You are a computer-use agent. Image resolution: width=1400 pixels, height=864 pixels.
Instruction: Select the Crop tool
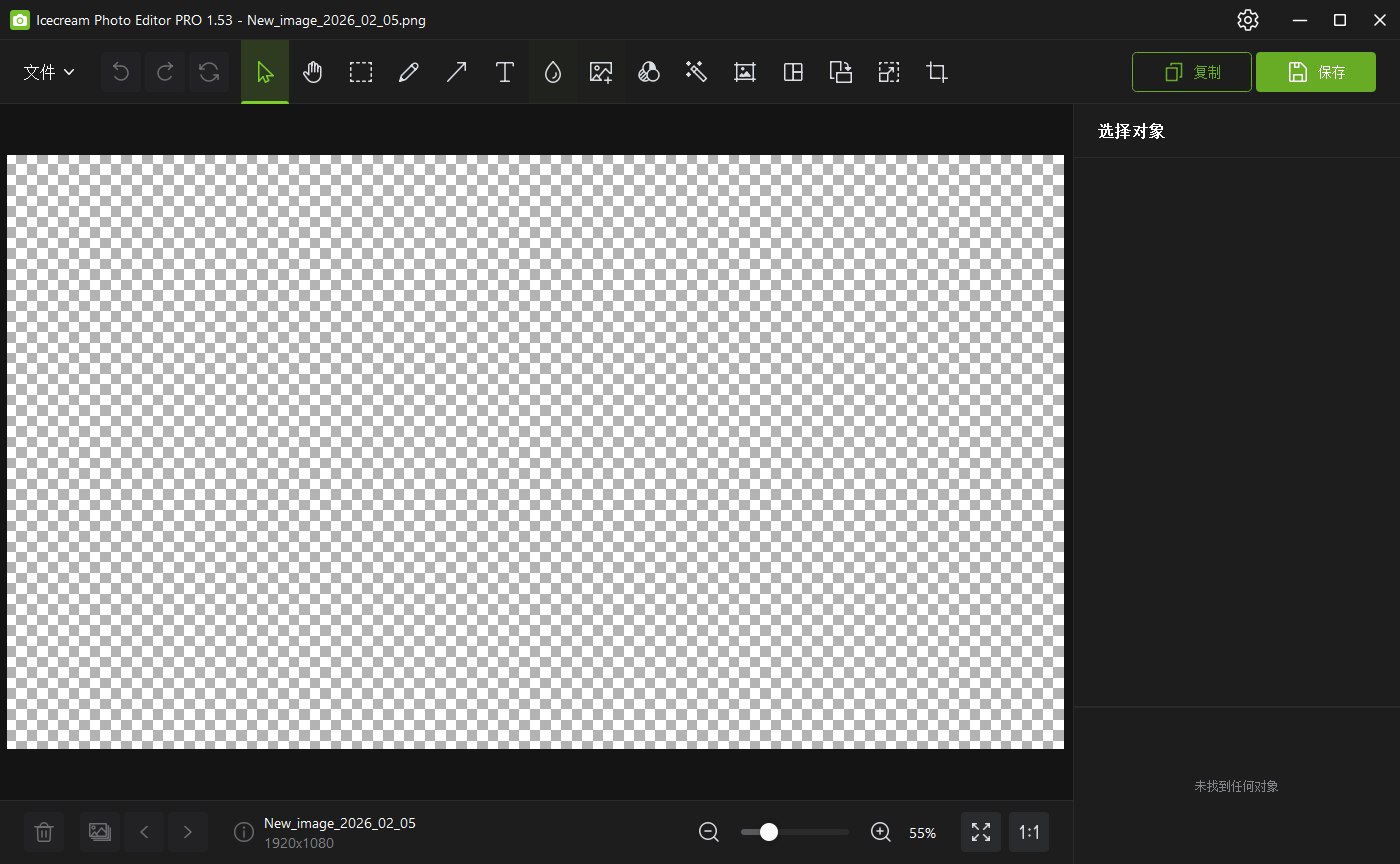point(937,72)
